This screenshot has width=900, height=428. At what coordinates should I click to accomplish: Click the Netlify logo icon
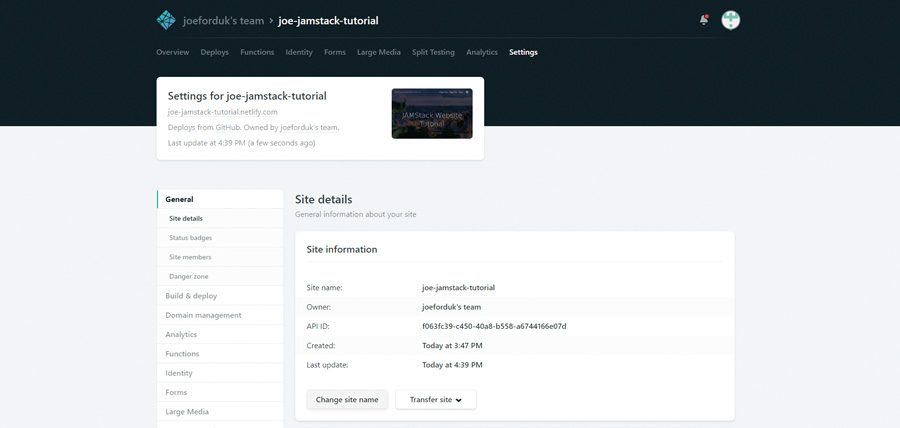pos(166,20)
